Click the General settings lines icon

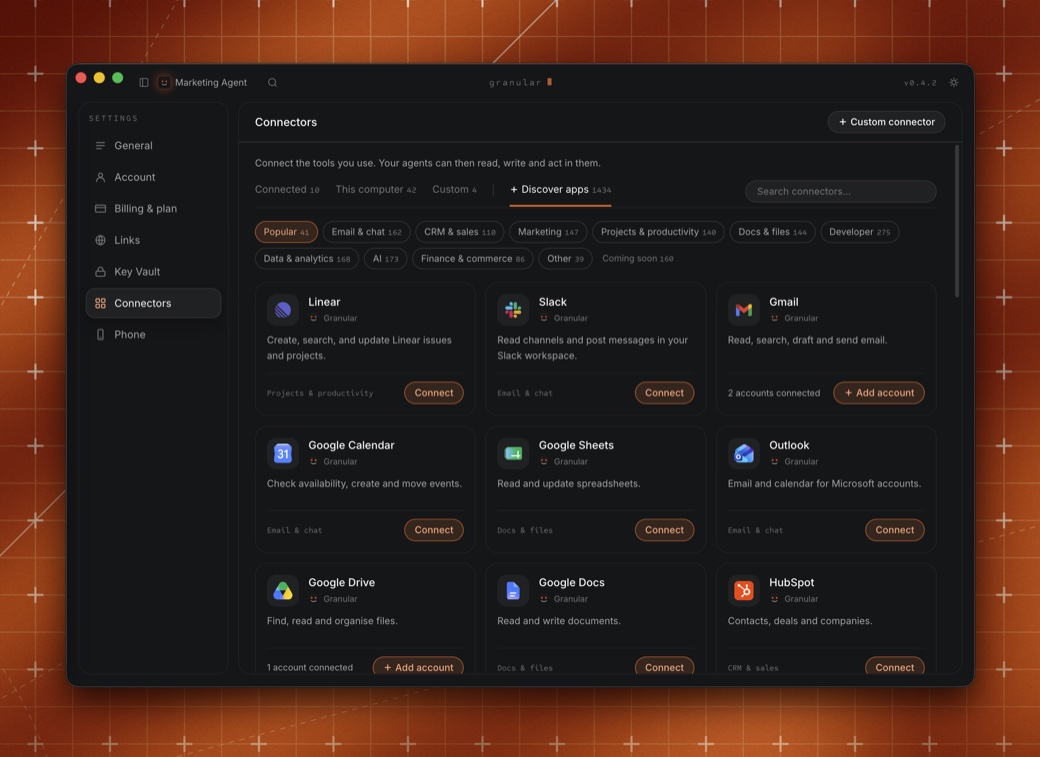click(100, 145)
